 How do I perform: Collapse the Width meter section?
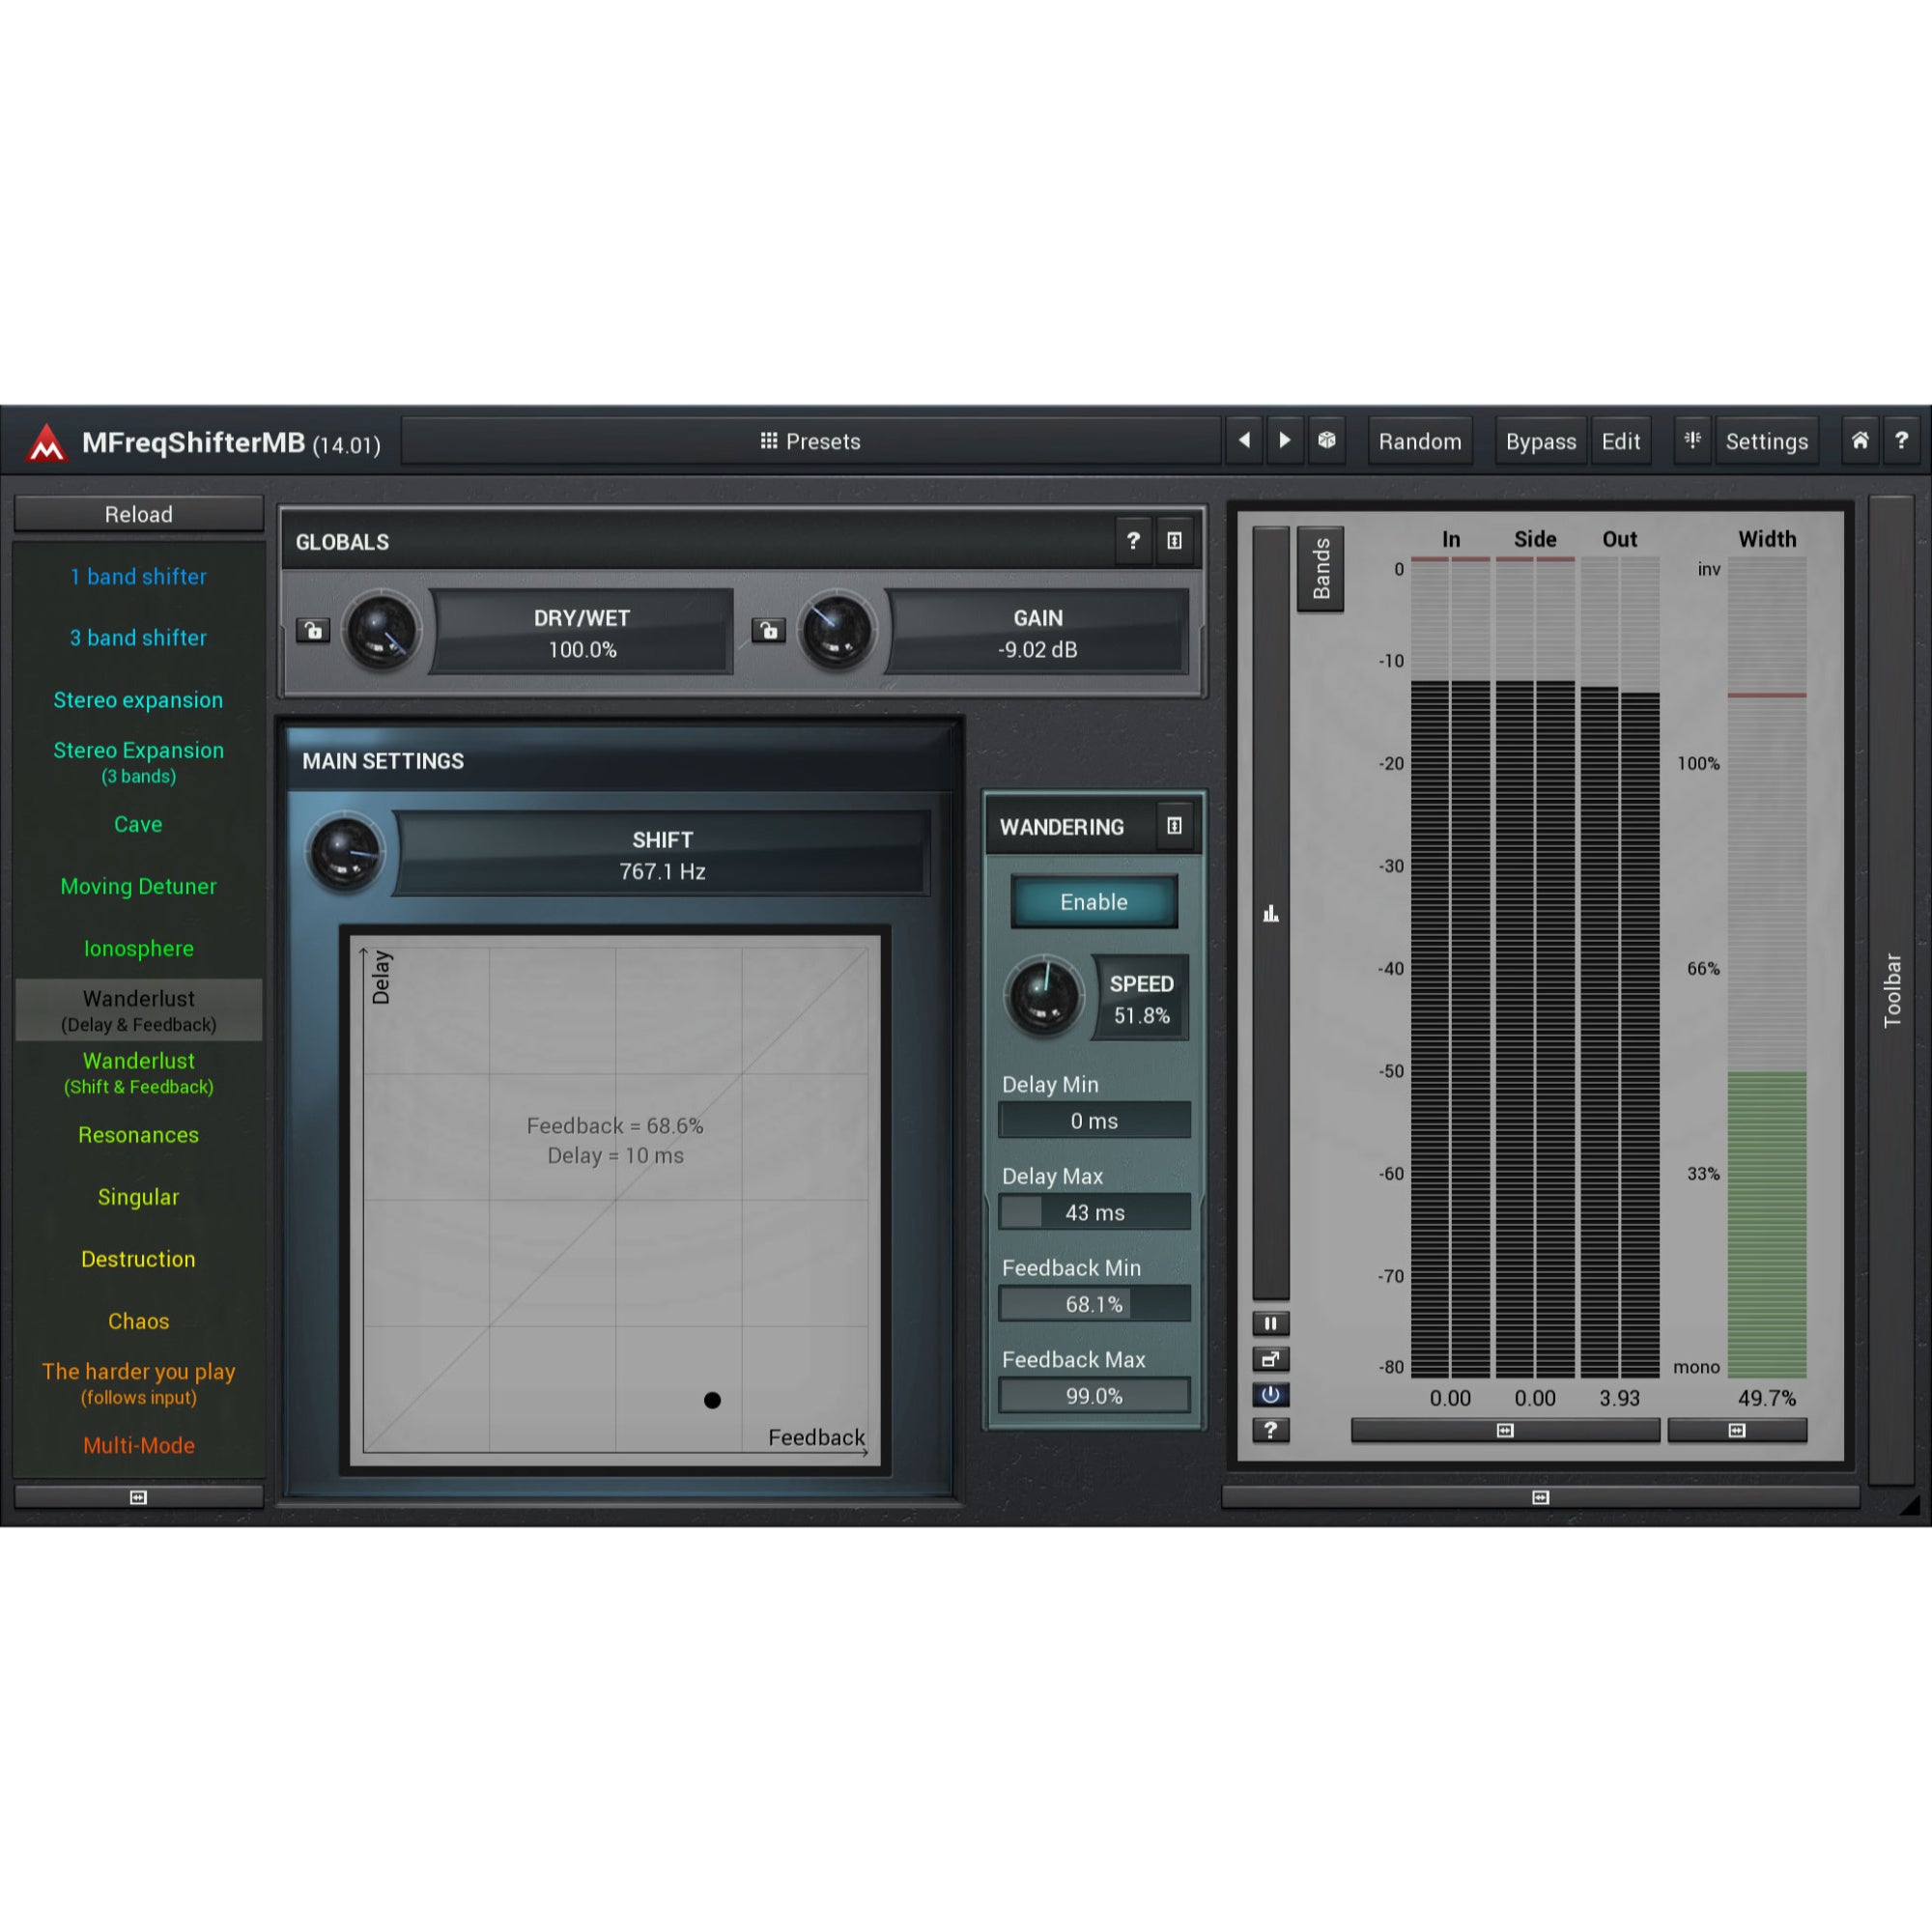pyautogui.click(x=1737, y=1431)
